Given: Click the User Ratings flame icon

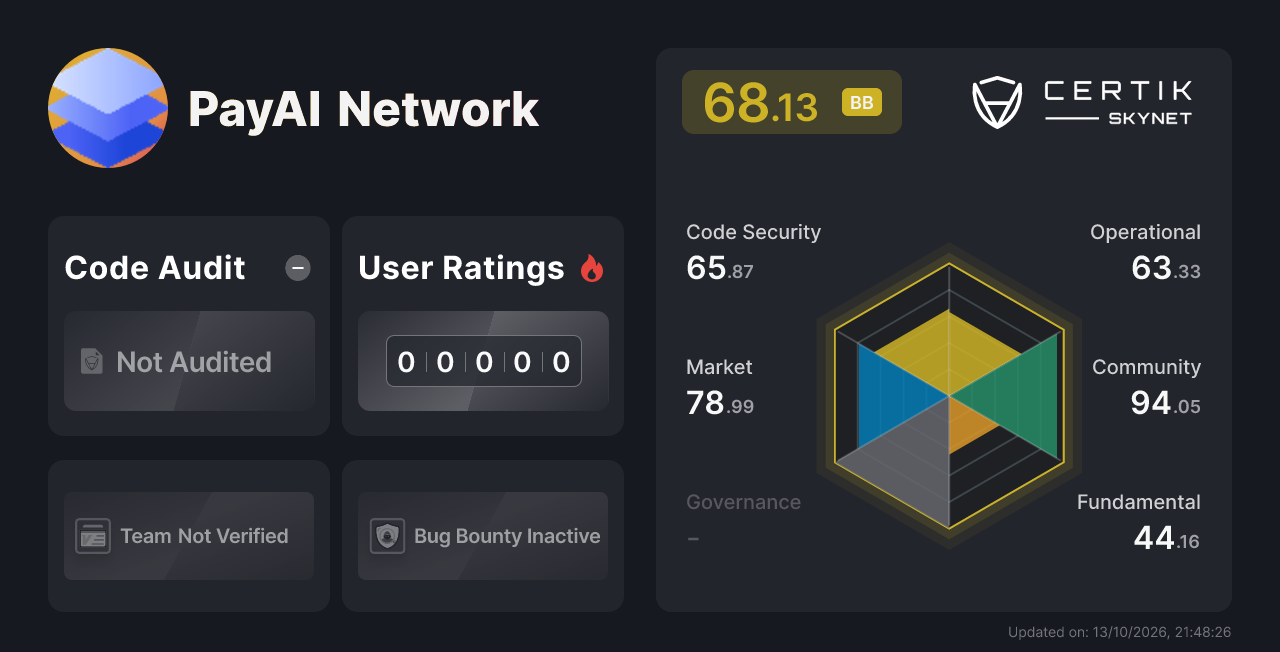Looking at the screenshot, I should click(592, 268).
